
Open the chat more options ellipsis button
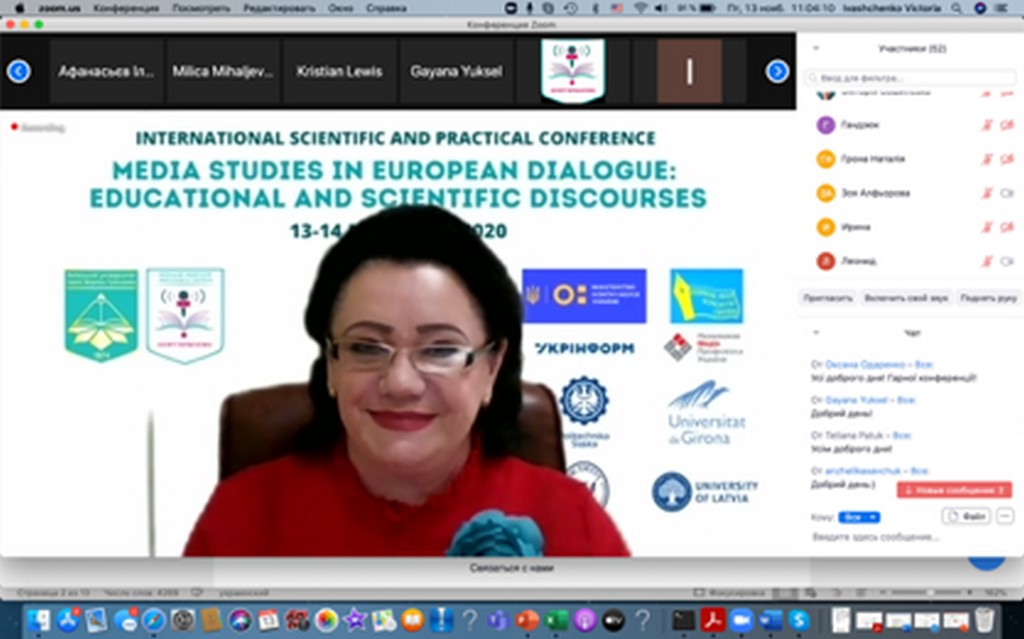point(1005,516)
